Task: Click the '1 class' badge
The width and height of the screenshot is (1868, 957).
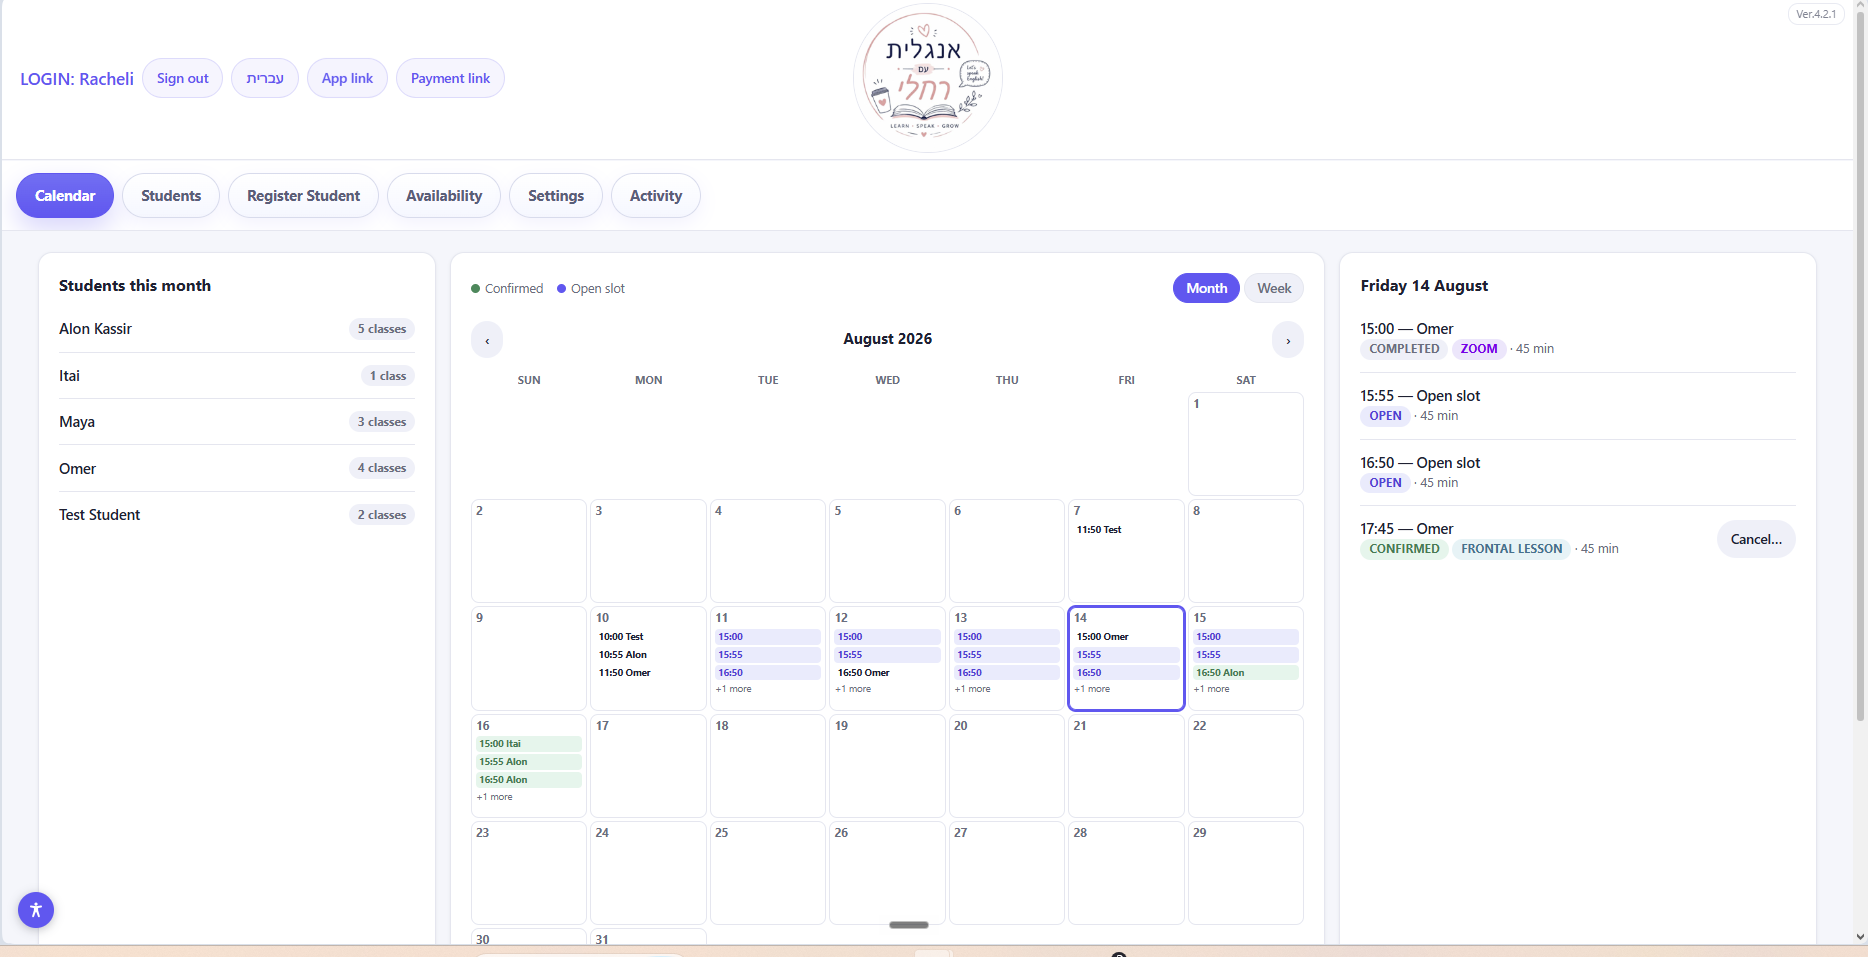Action: pos(388,376)
